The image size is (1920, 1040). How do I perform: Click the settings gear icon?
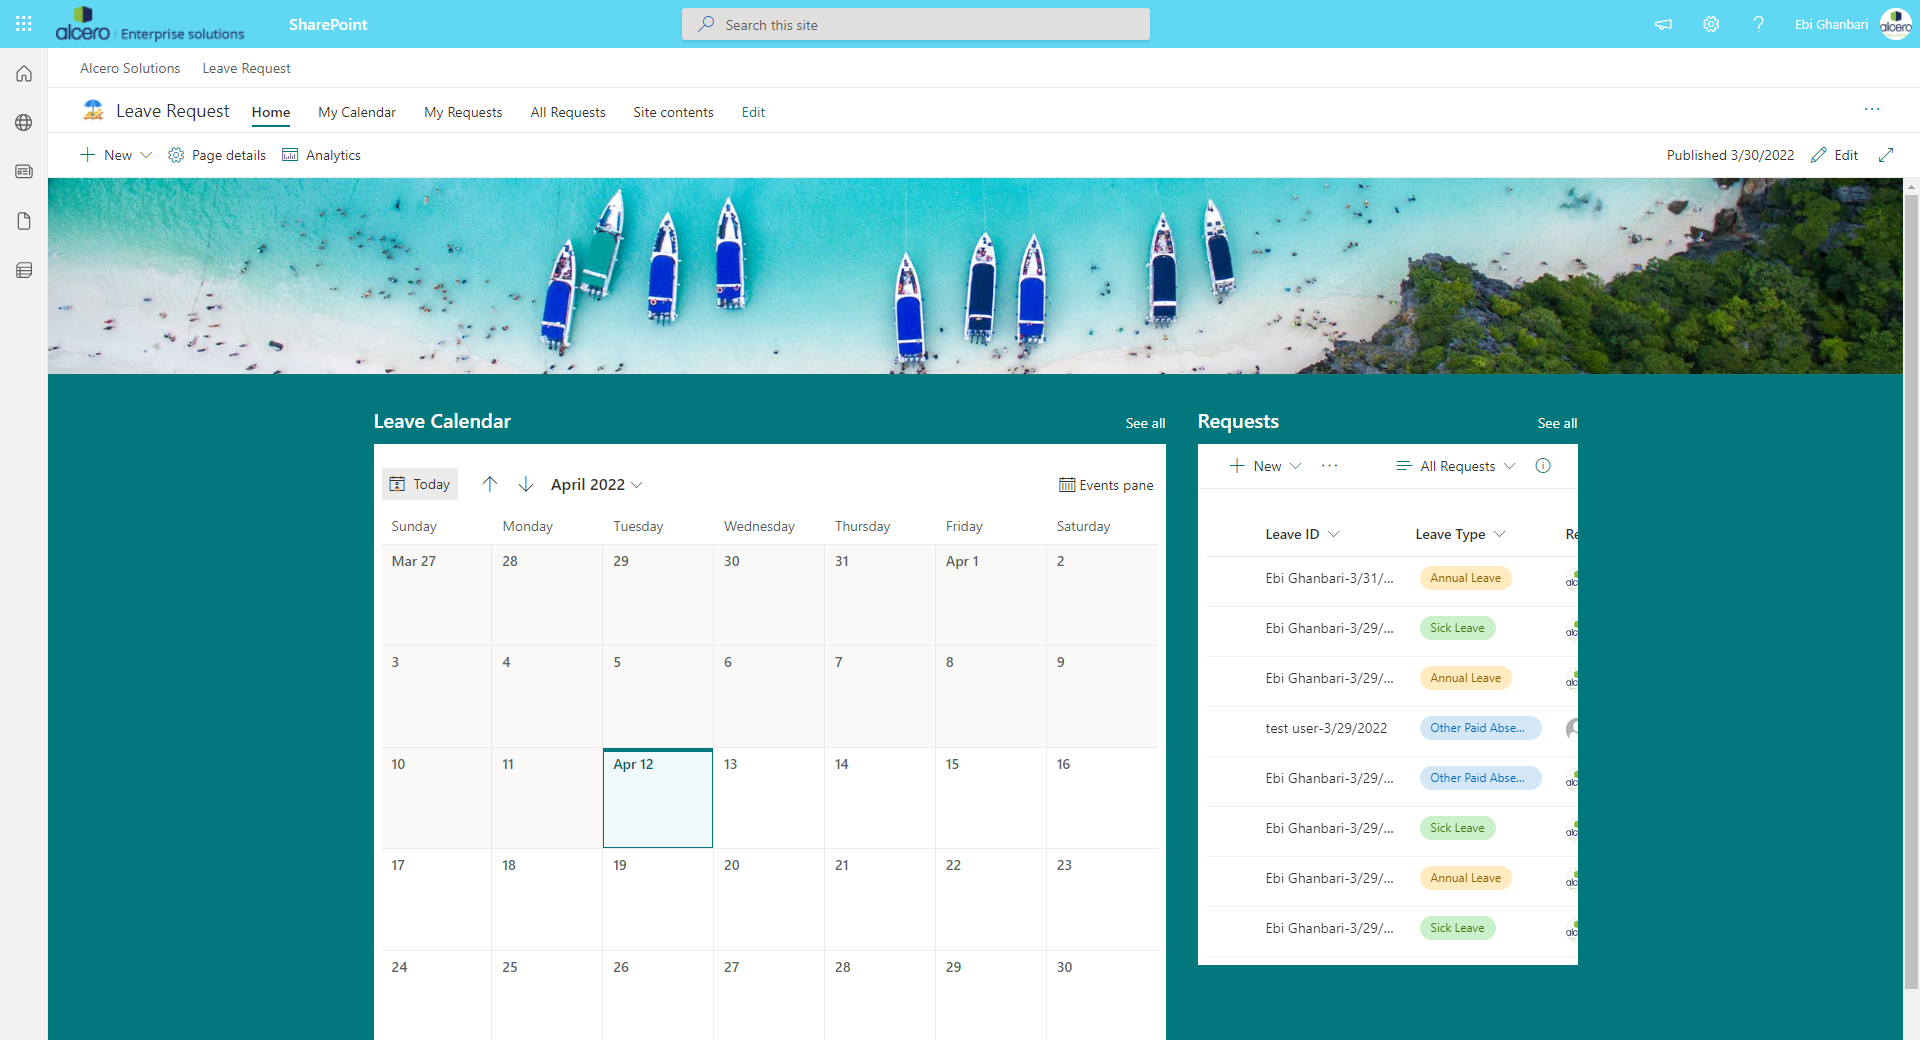coord(1711,24)
